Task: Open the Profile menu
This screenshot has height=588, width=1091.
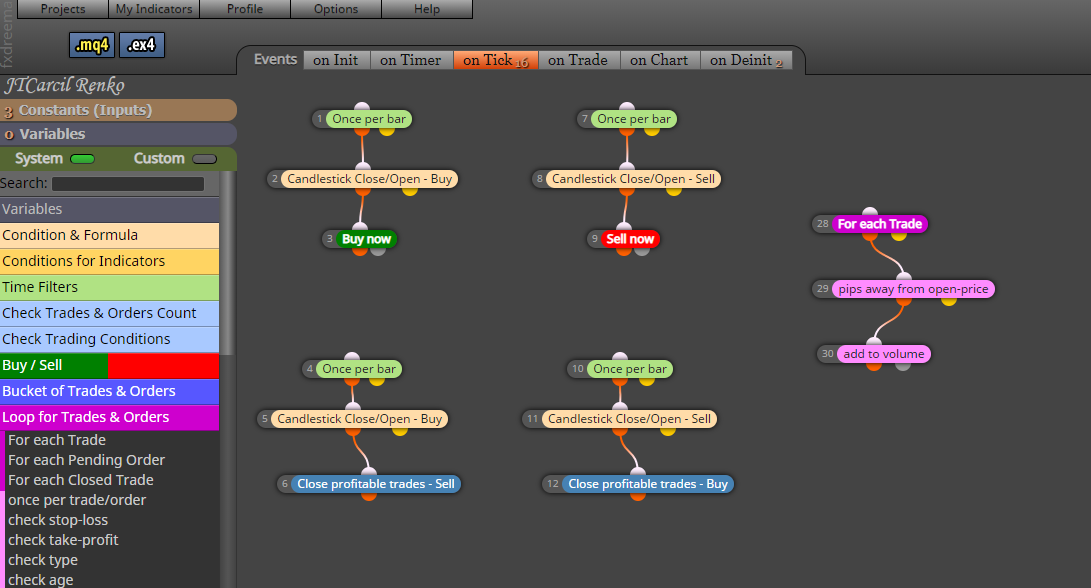Action: pyautogui.click(x=245, y=9)
